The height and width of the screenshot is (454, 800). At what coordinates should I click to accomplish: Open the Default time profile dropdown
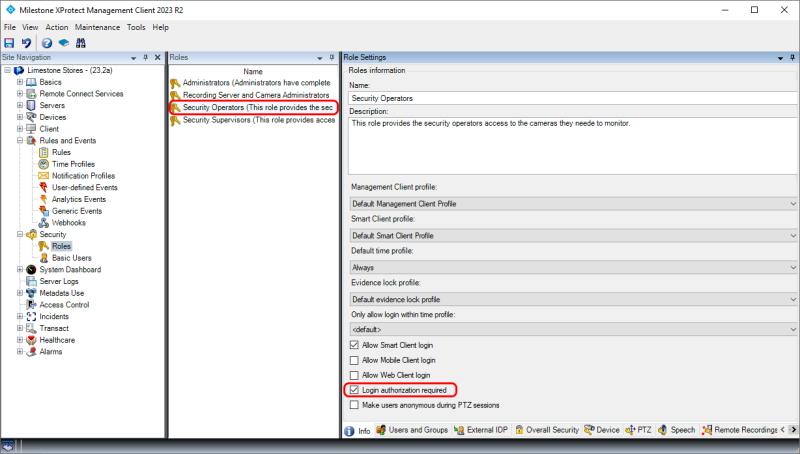click(573, 267)
